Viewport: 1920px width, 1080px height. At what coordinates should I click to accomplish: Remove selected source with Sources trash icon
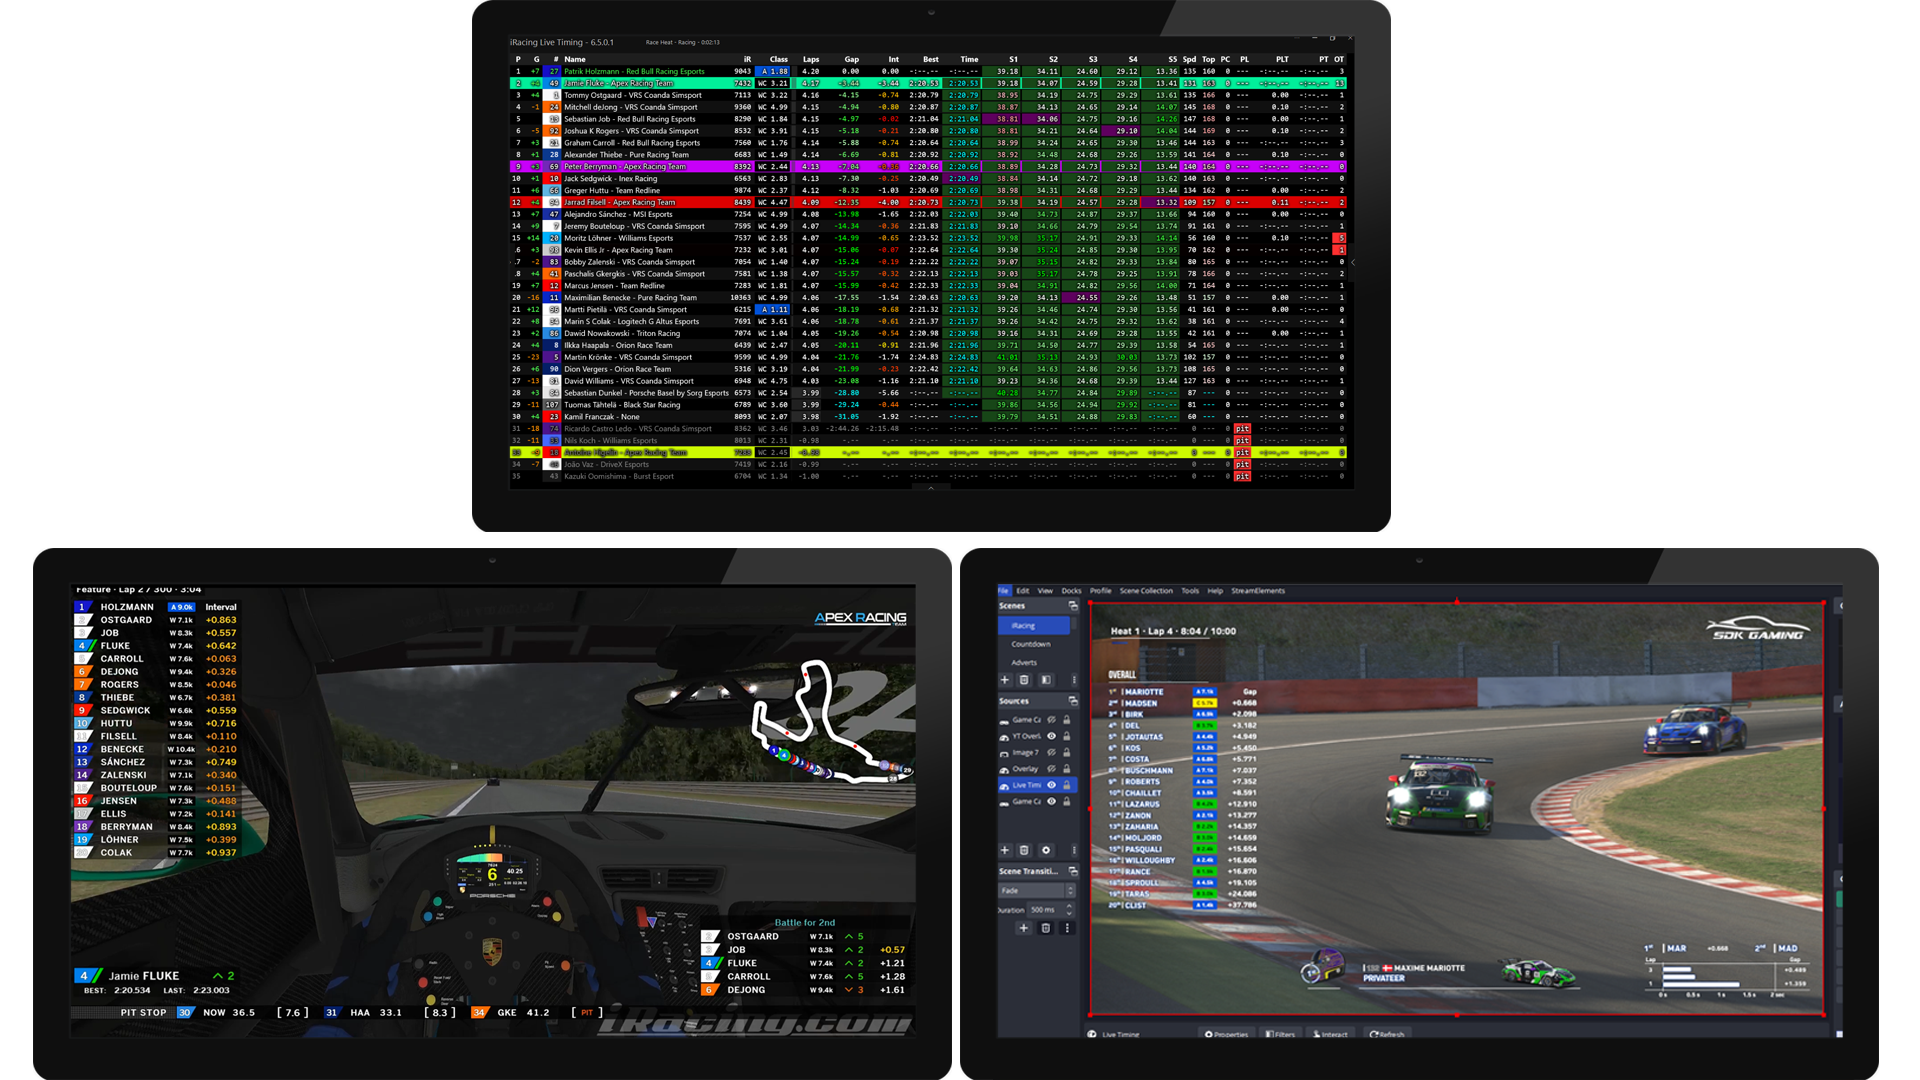1024,850
